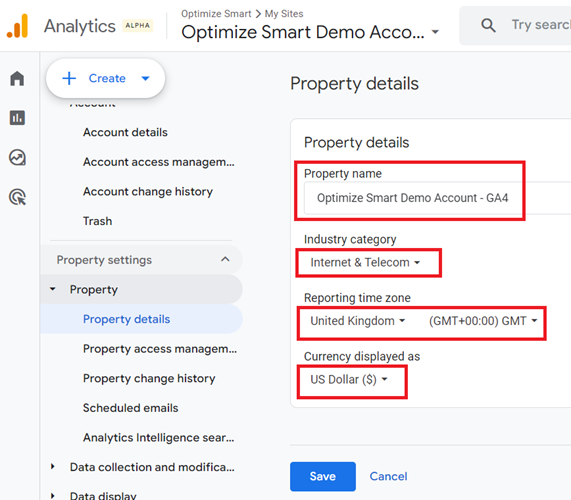
Task: Click the Optimize Smart Demo Account title
Action: (x=303, y=32)
